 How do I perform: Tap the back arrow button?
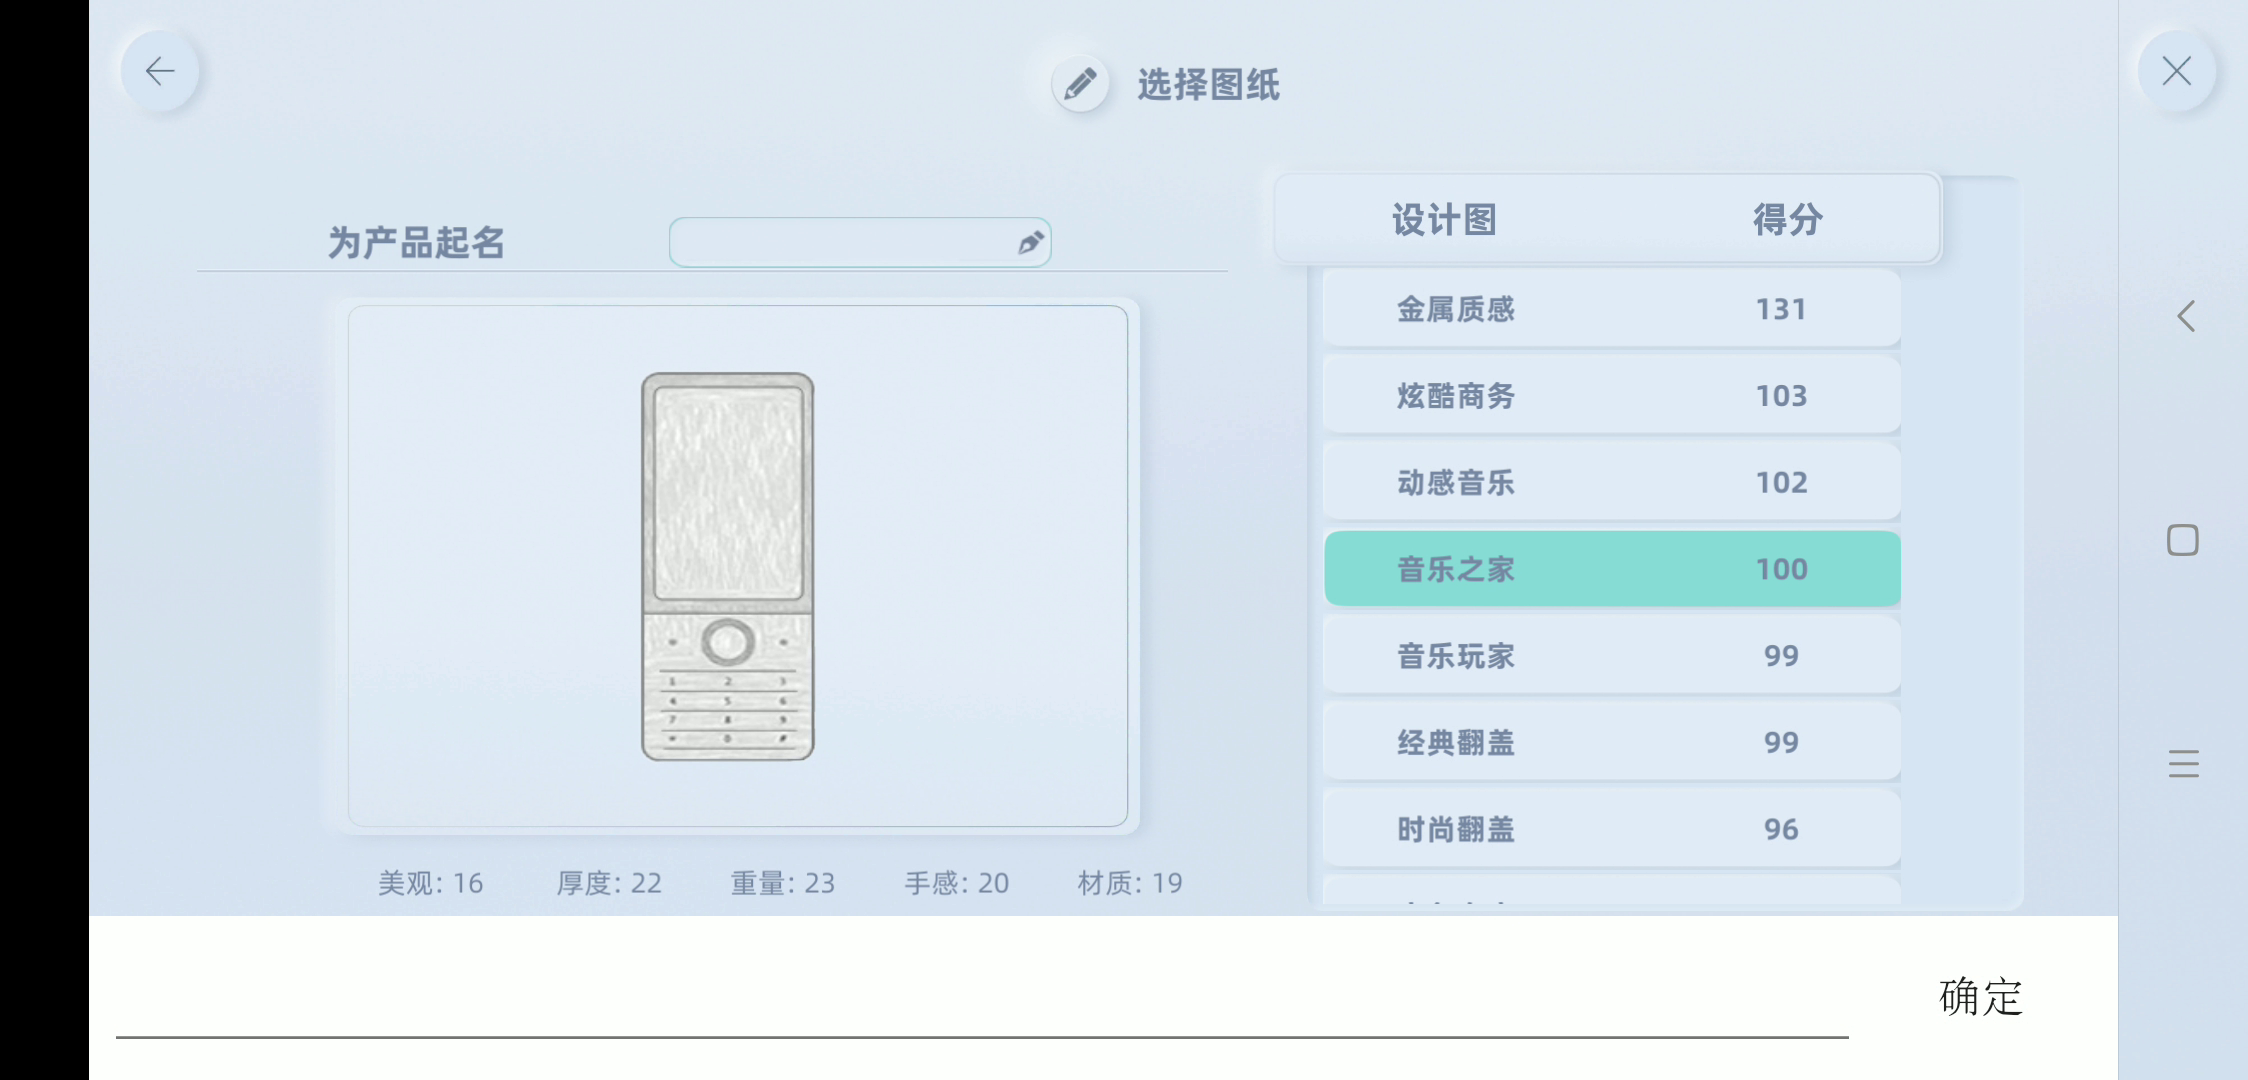(160, 71)
